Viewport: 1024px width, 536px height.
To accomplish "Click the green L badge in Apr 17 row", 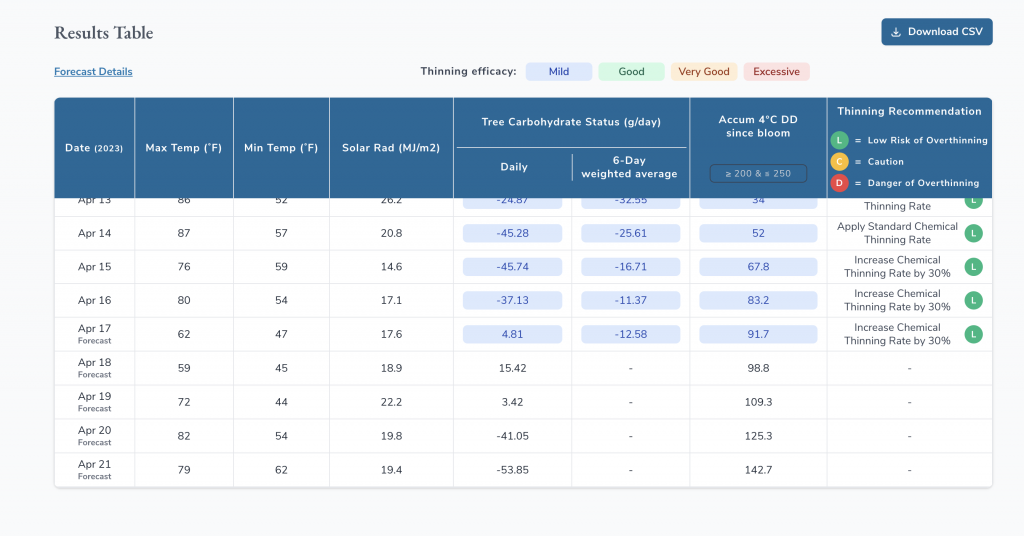I will click(974, 334).
